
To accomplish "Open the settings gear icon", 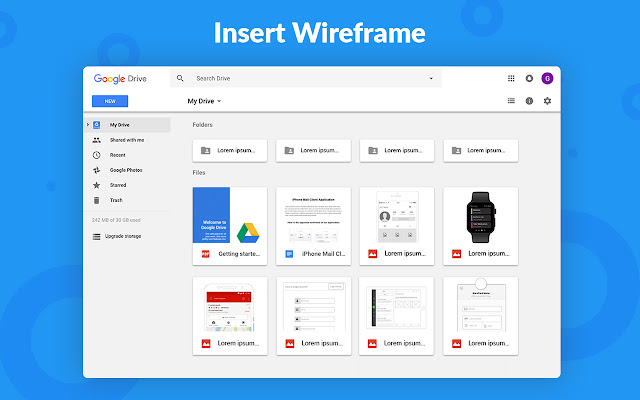I will click(547, 101).
